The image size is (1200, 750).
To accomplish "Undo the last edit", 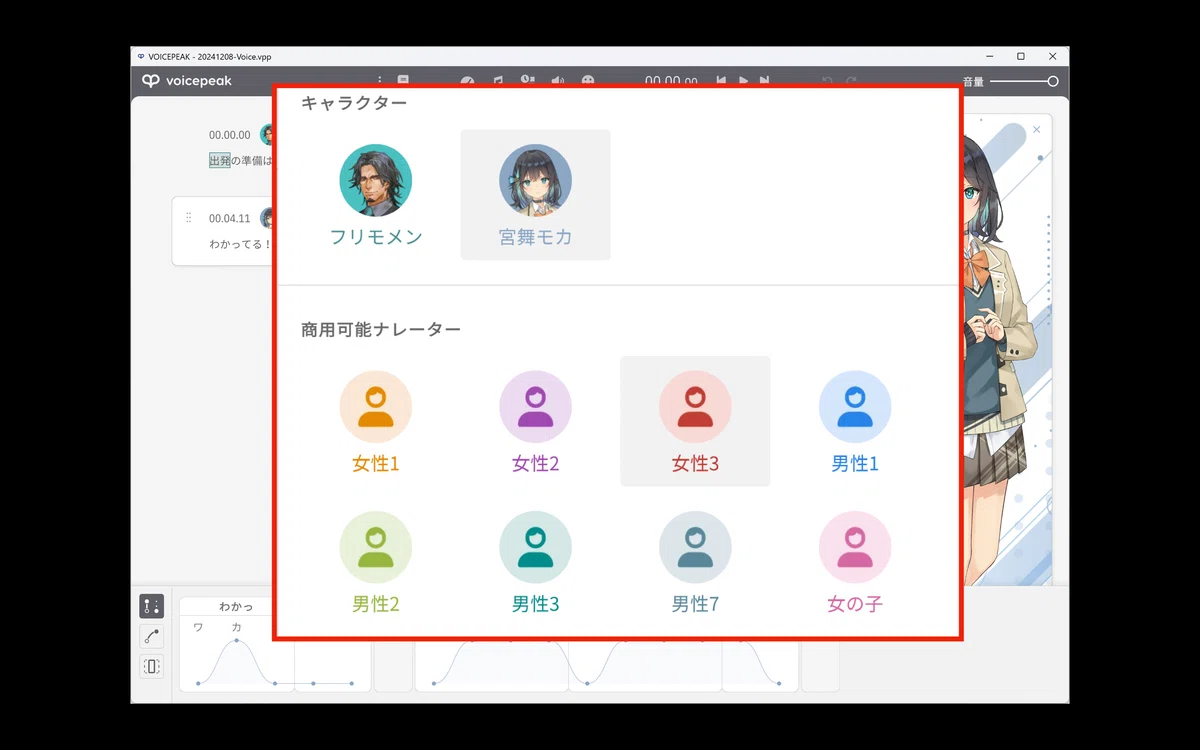I will point(828,81).
